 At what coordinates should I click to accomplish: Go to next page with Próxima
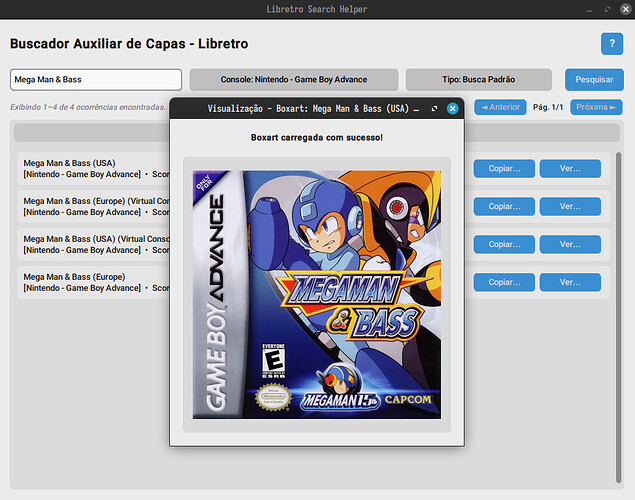[596, 107]
